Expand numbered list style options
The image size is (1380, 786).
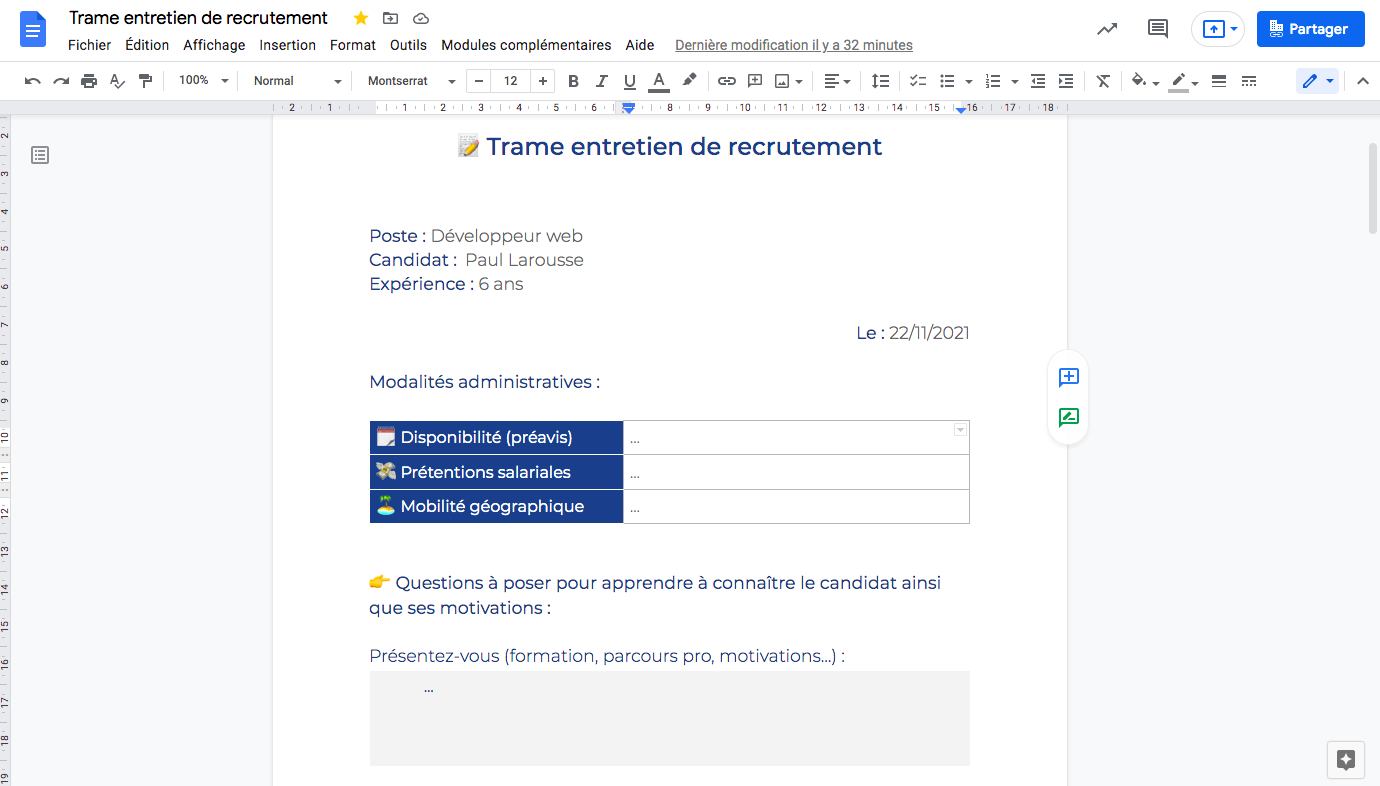1015,81
